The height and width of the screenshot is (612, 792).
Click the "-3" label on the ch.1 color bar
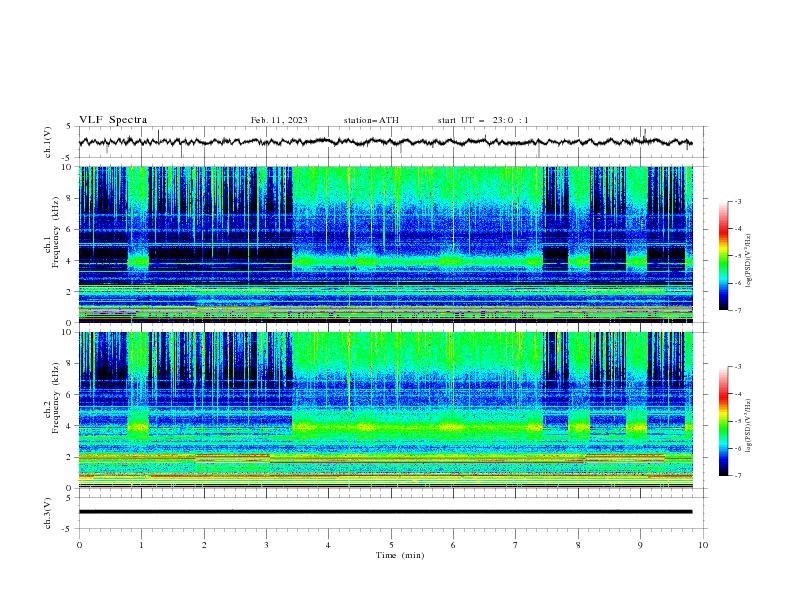[x=737, y=201]
